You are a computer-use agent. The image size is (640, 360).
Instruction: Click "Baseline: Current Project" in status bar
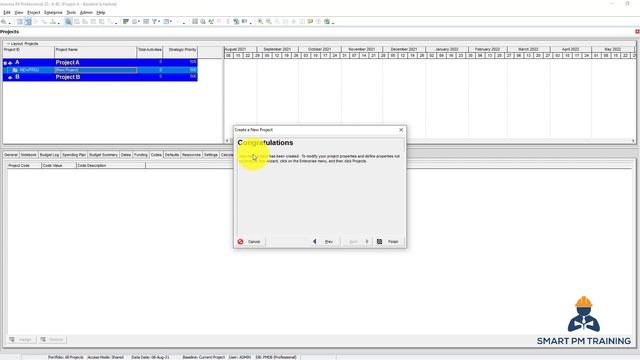pyautogui.click(x=203, y=357)
